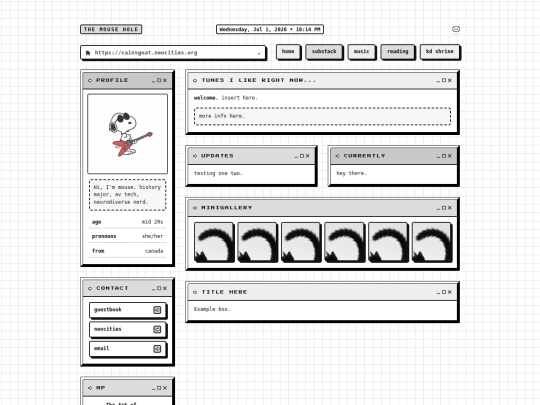Maximize the Title Here window

pos(444,292)
